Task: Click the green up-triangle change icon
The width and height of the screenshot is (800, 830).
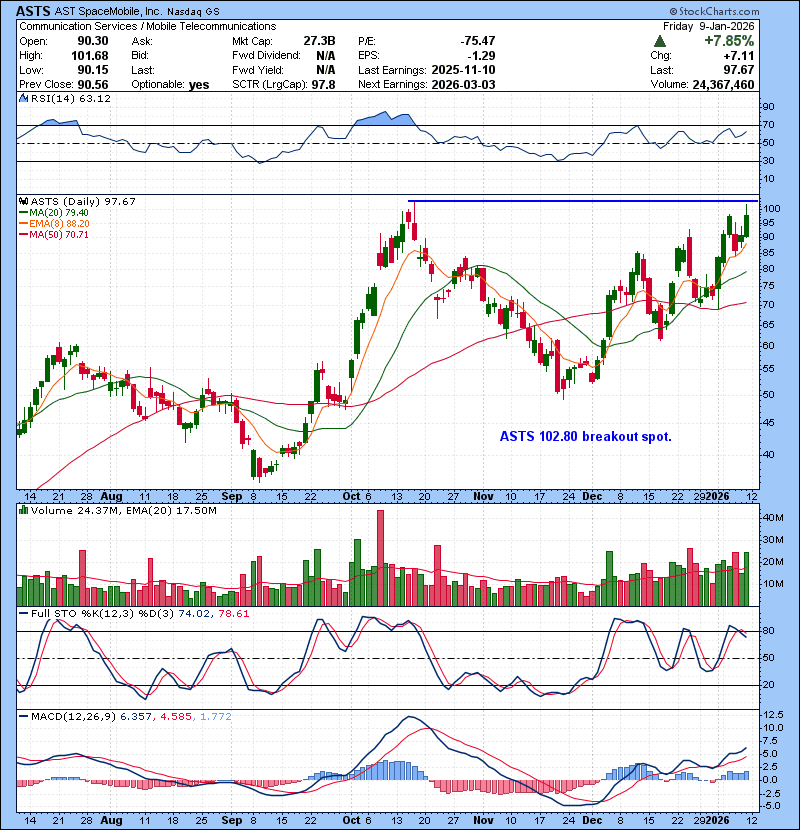Action: [660, 41]
